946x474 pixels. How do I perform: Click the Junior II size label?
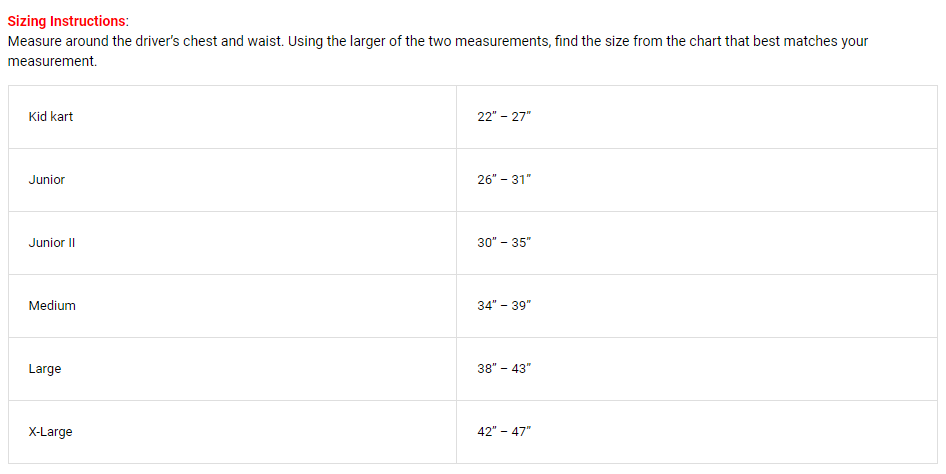pos(52,243)
